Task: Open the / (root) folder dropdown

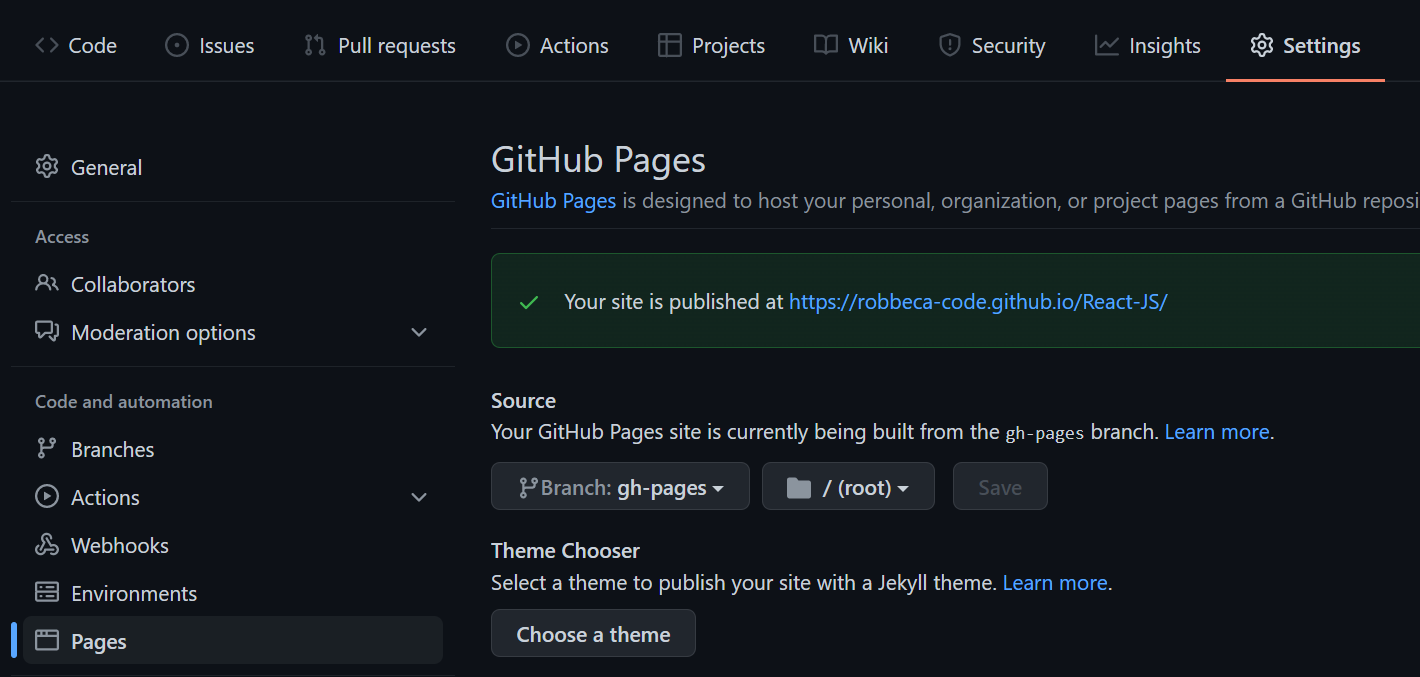Action: coord(848,486)
